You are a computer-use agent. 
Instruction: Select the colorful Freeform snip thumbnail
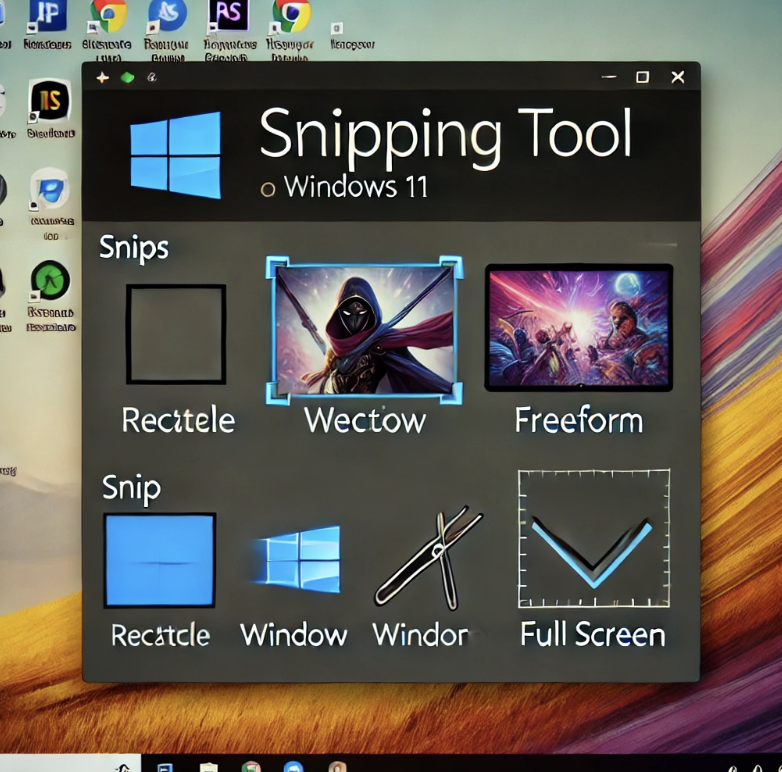coord(579,327)
